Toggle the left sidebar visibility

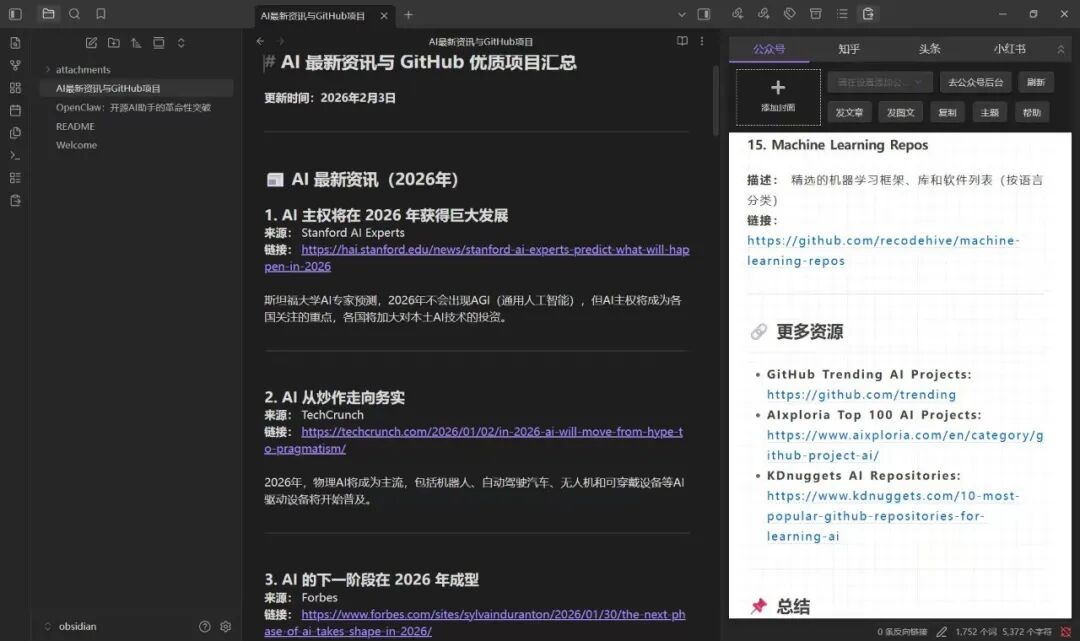point(14,14)
